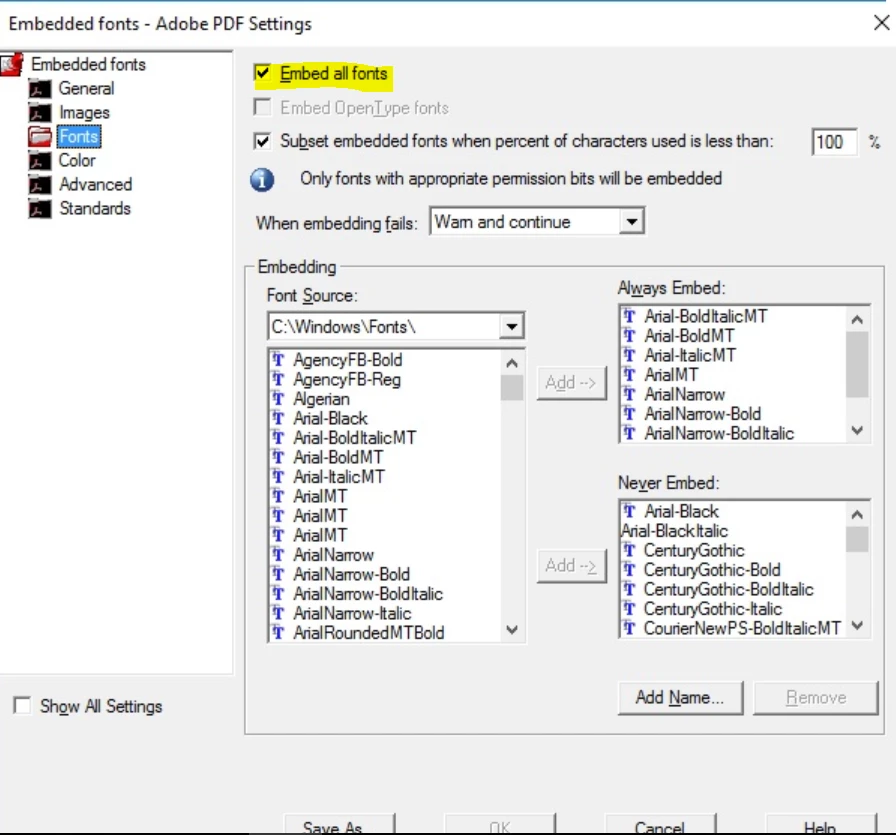Select ArialNarrow-BoldItalic in font source list

[368, 593]
